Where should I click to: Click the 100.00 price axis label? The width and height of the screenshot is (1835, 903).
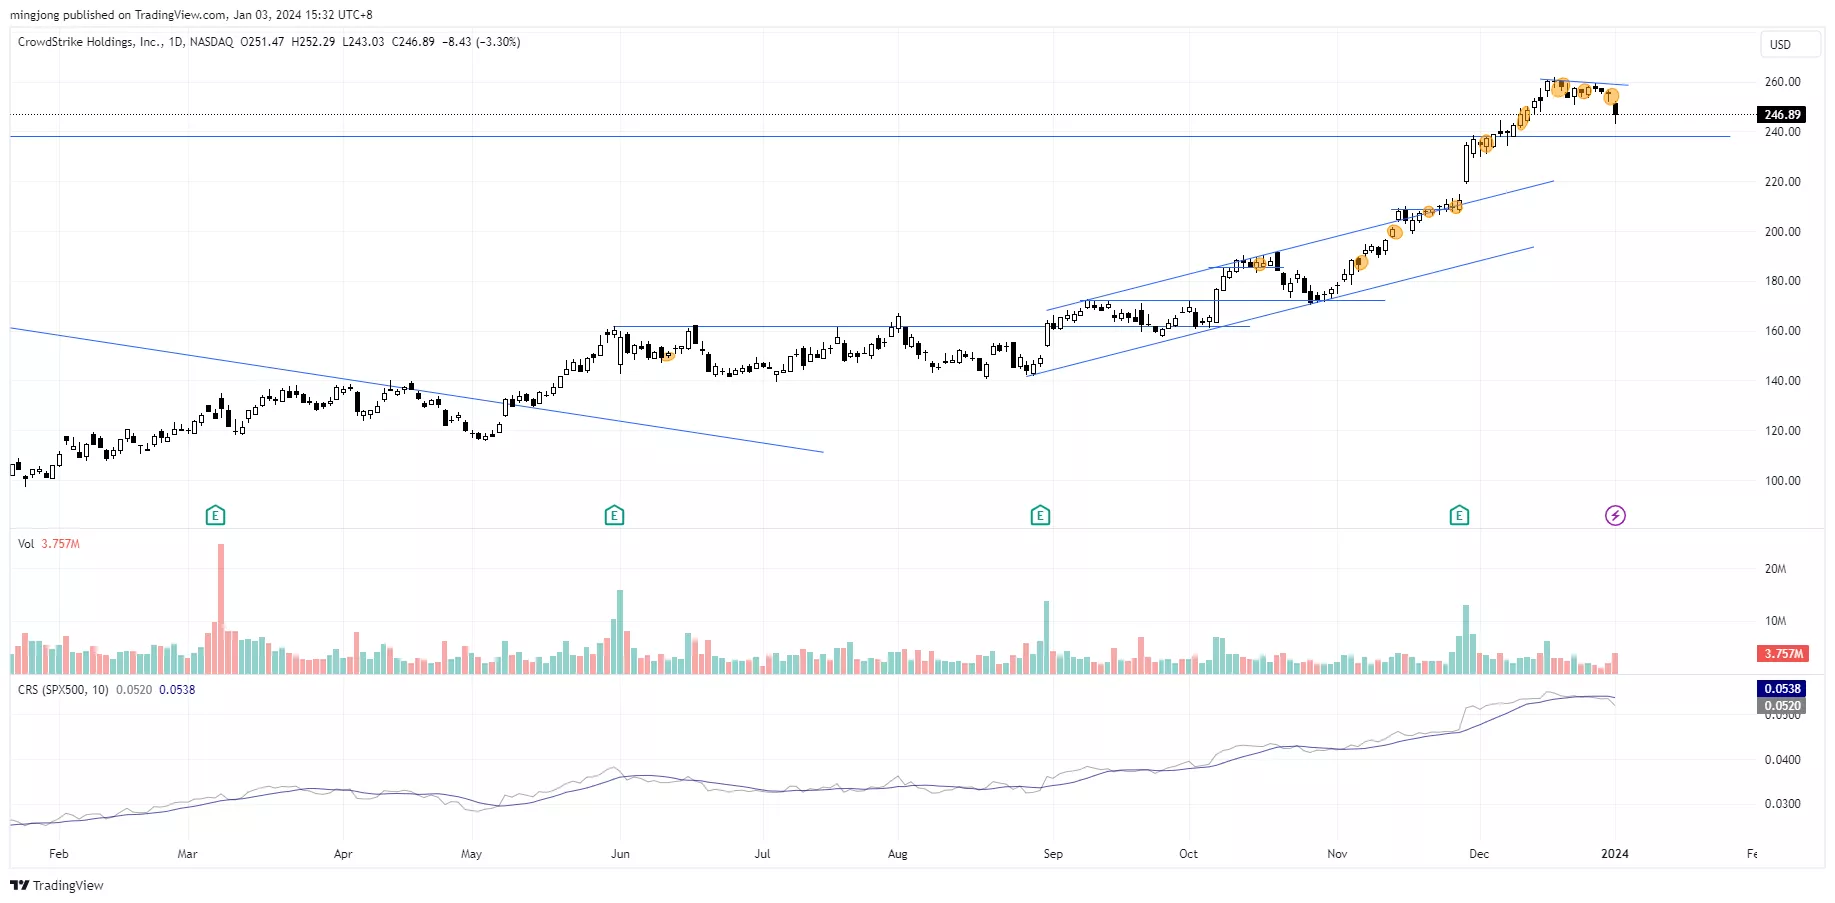click(1782, 481)
